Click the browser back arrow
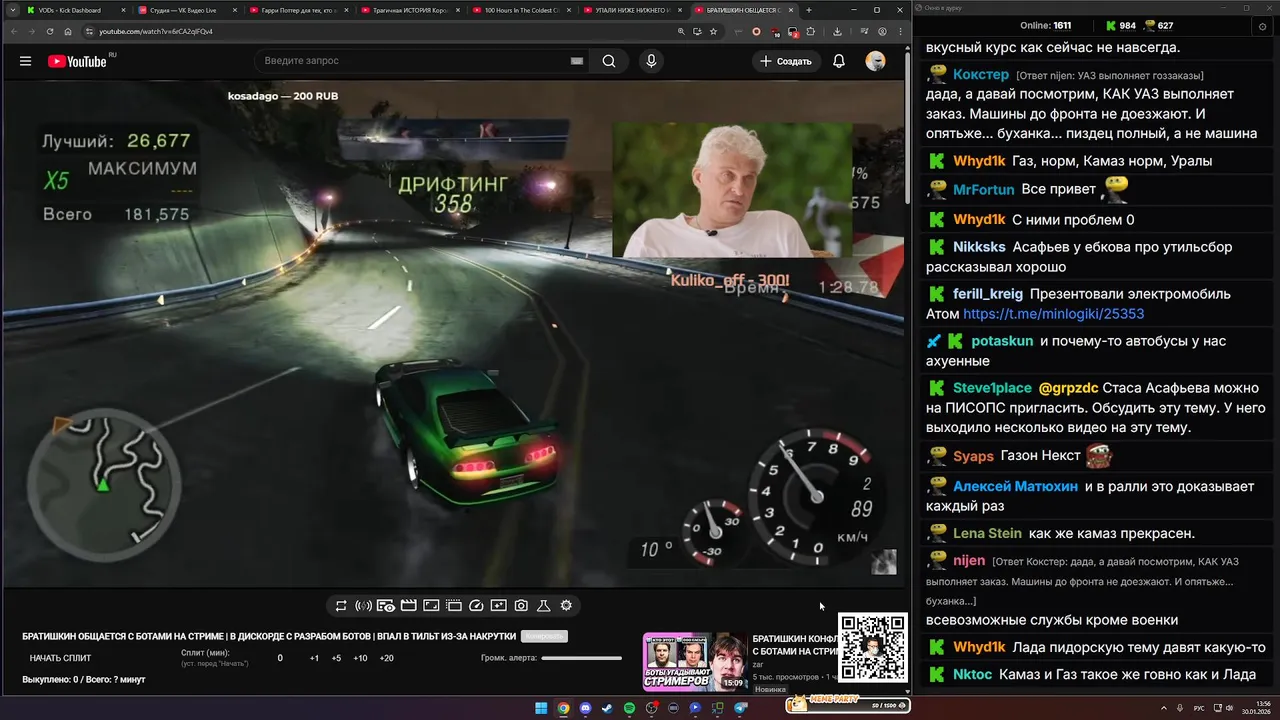Viewport: 1280px width, 720px height. pyautogui.click(x=13, y=31)
